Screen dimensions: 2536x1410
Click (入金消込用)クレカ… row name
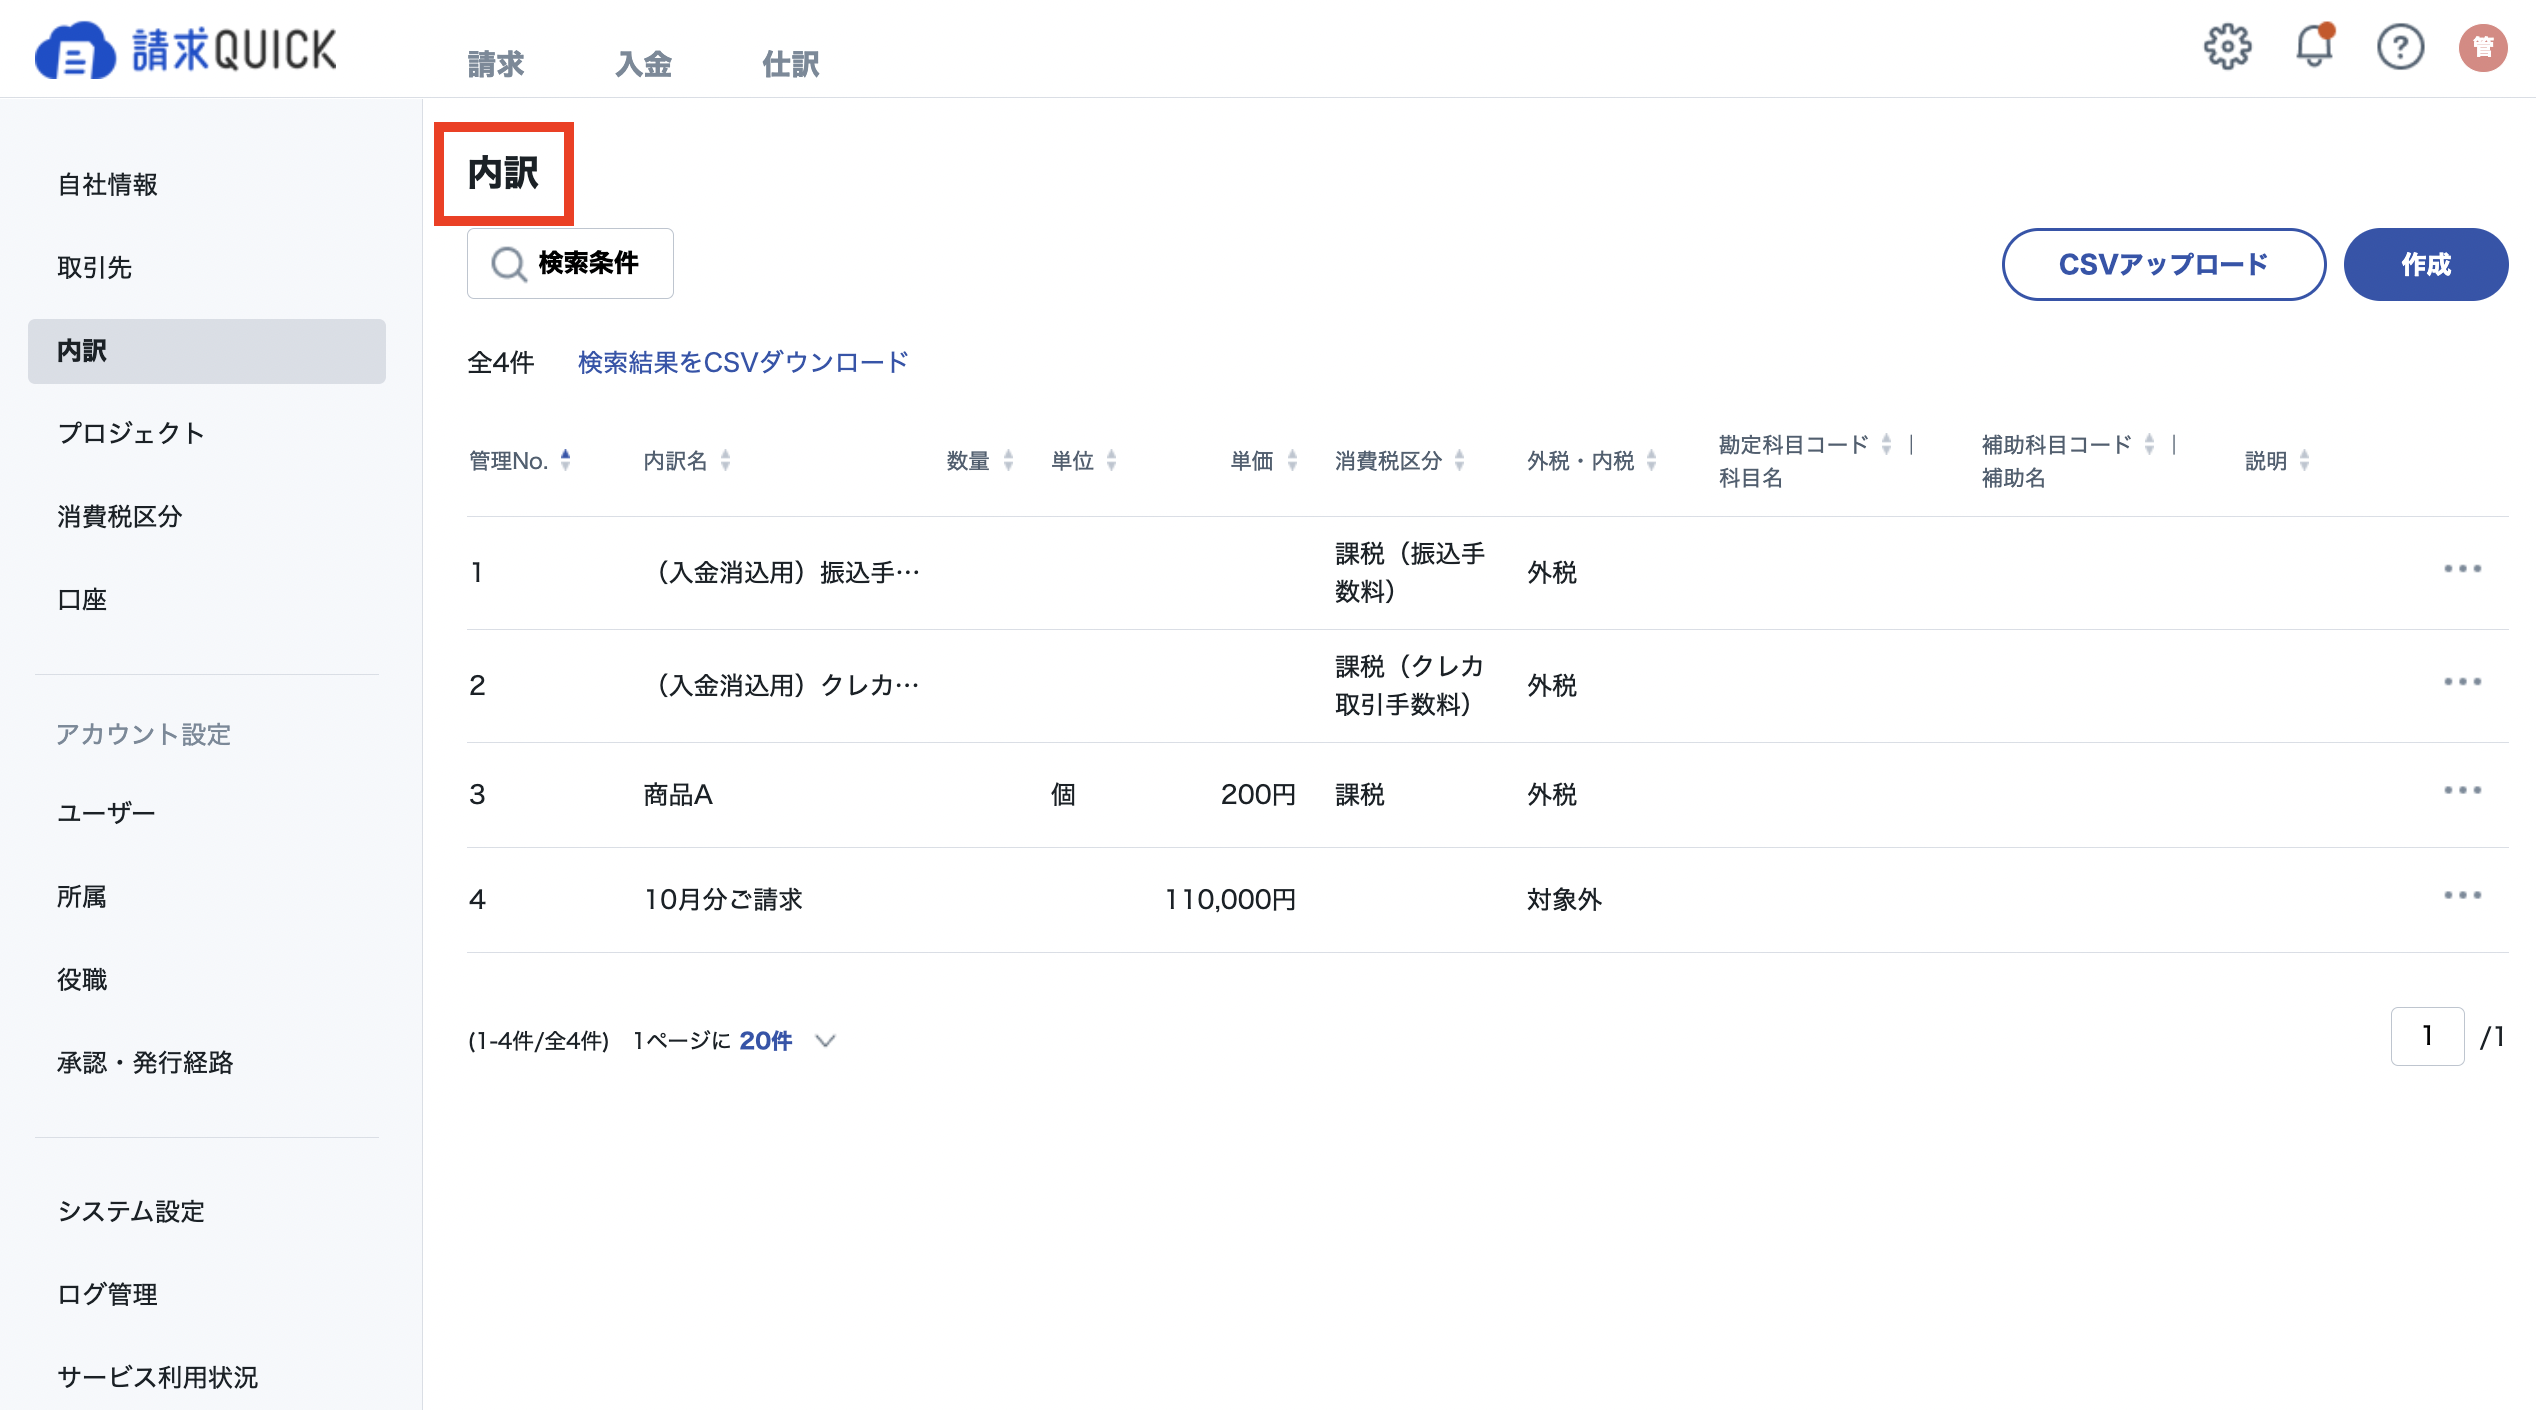tap(781, 686)
